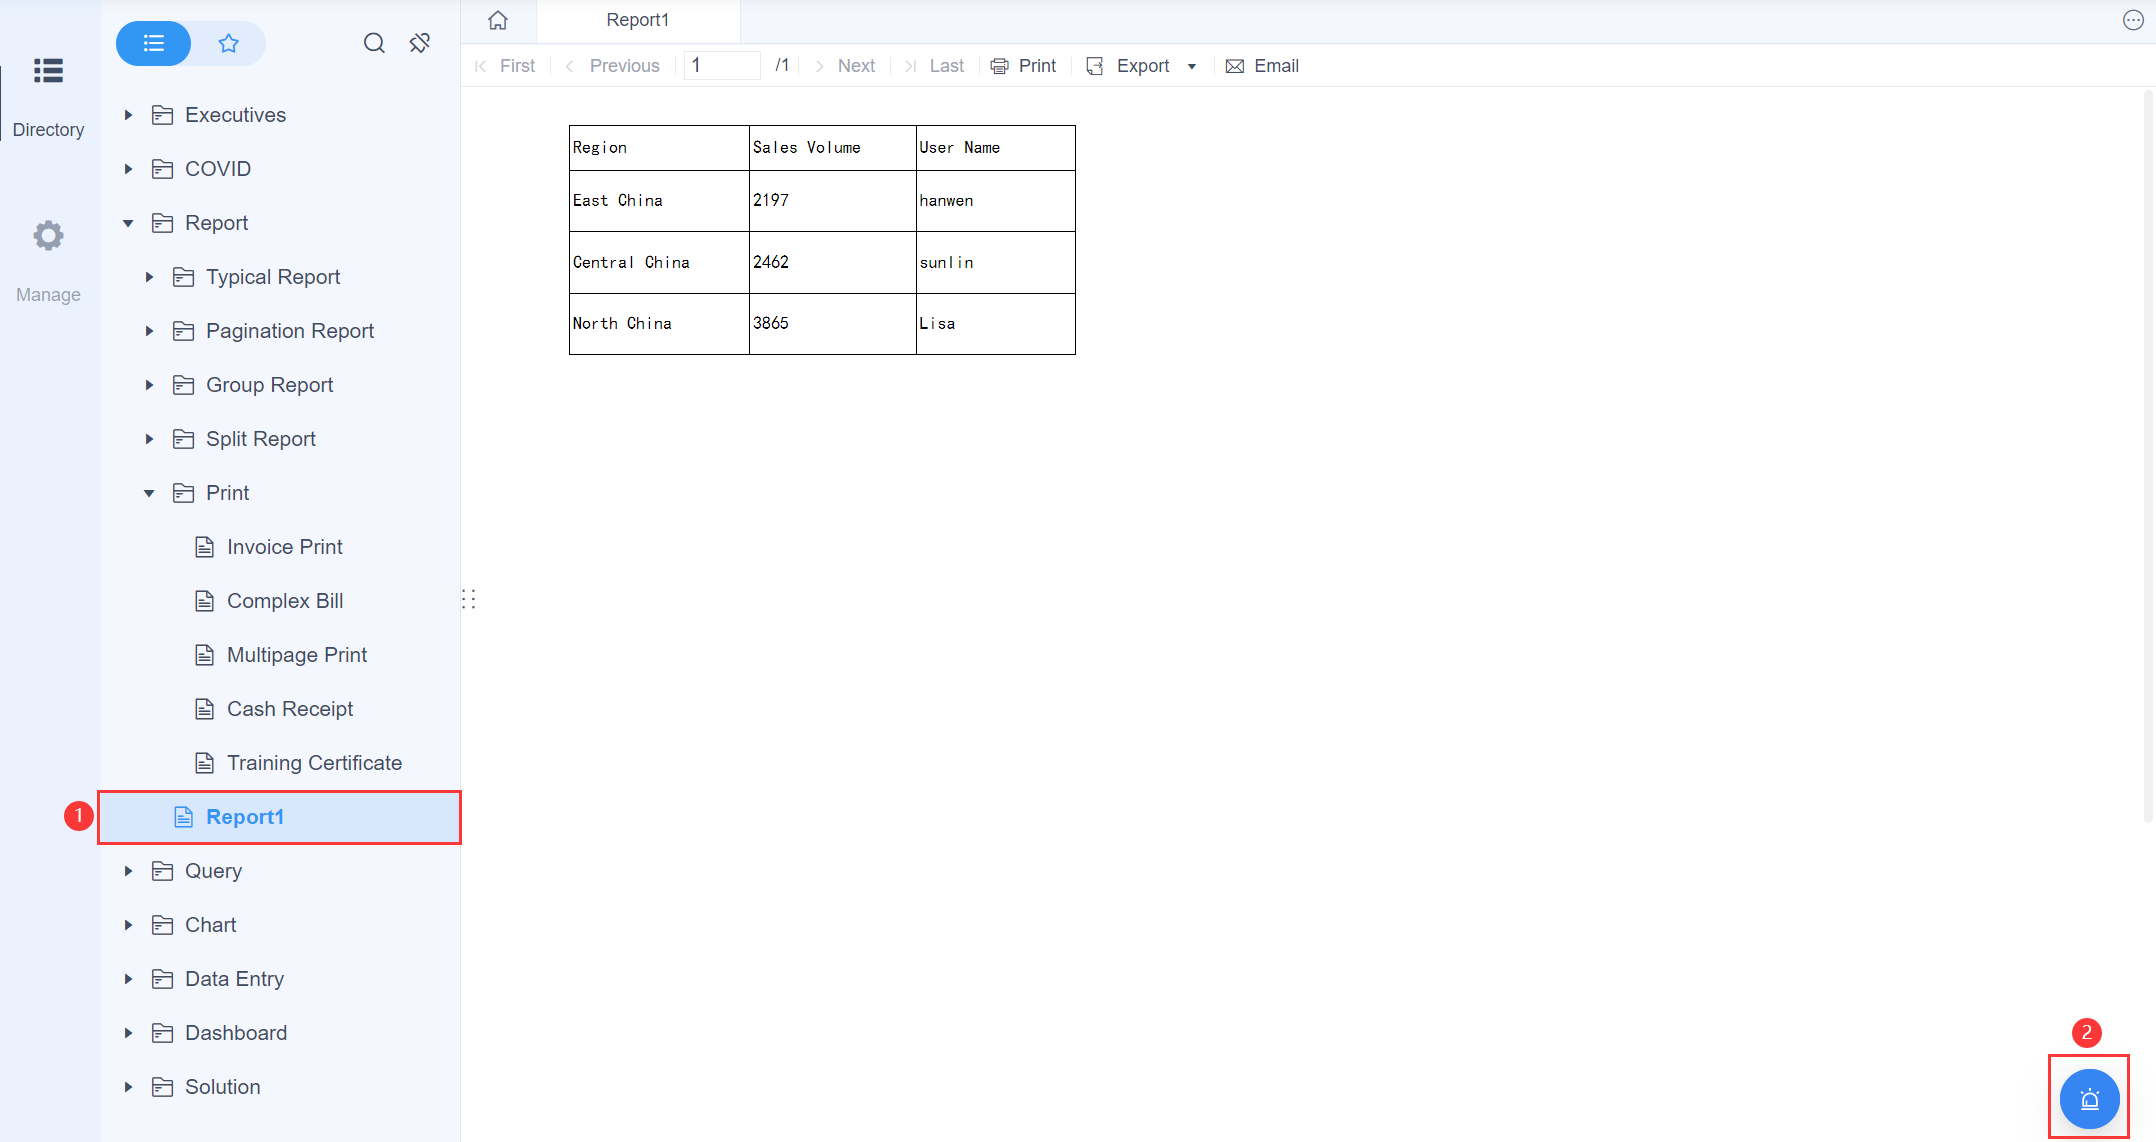
Task: Expand the Typical Report folder
Action: (x=149, y=277)
